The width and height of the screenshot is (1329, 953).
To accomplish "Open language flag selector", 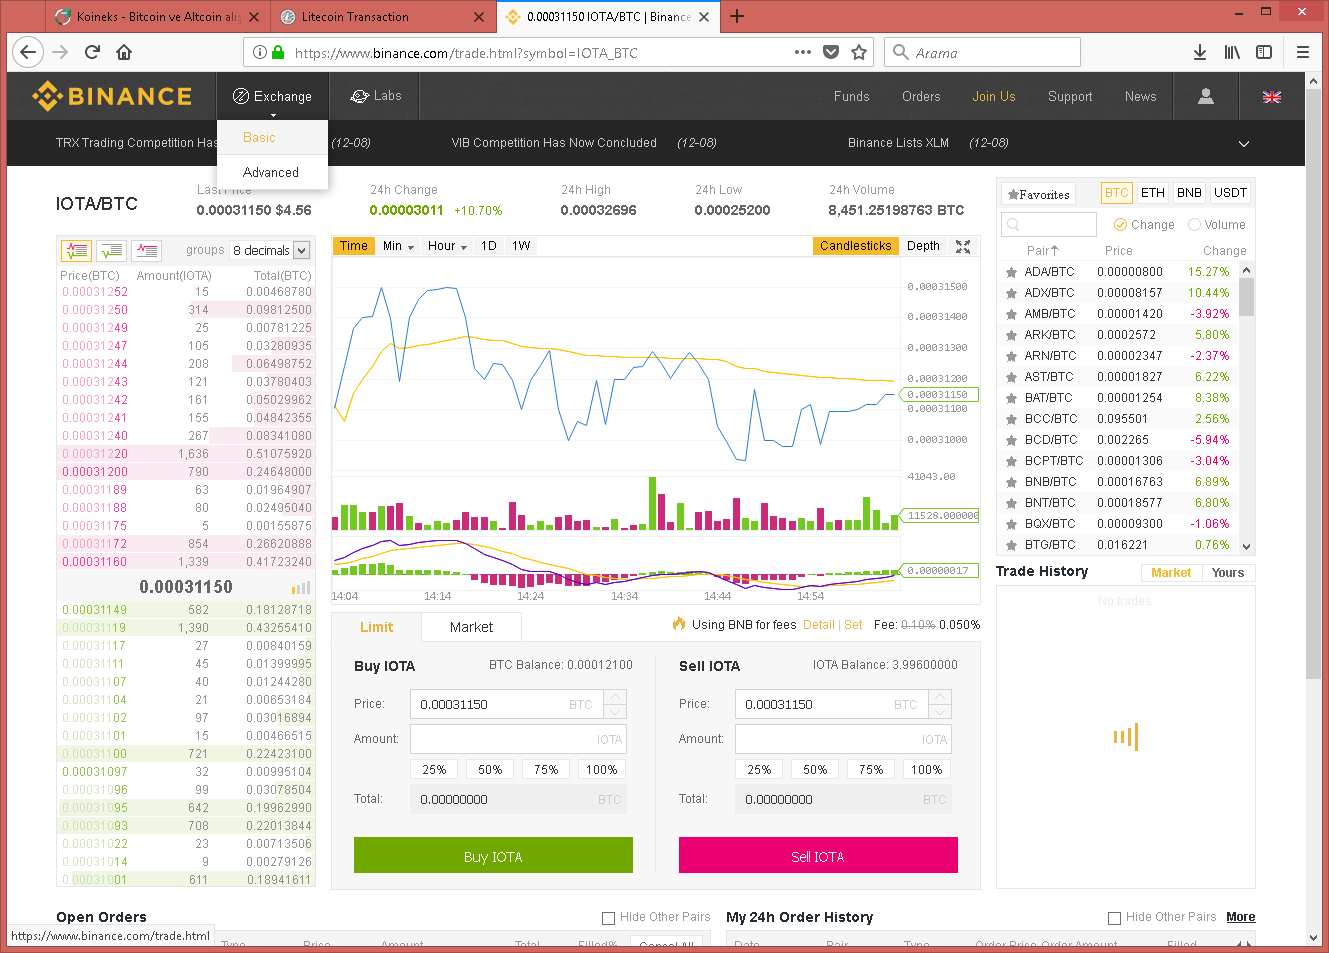I will click(x=1272, y=97).
